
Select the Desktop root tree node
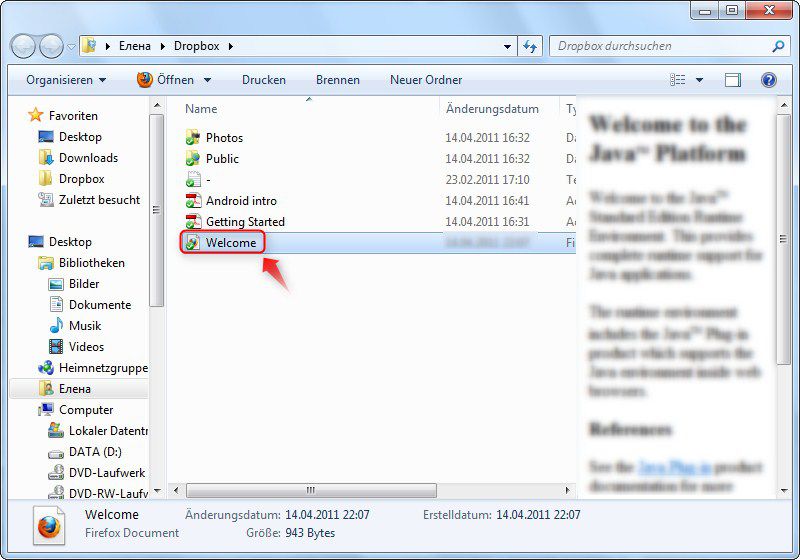[60, 242]
